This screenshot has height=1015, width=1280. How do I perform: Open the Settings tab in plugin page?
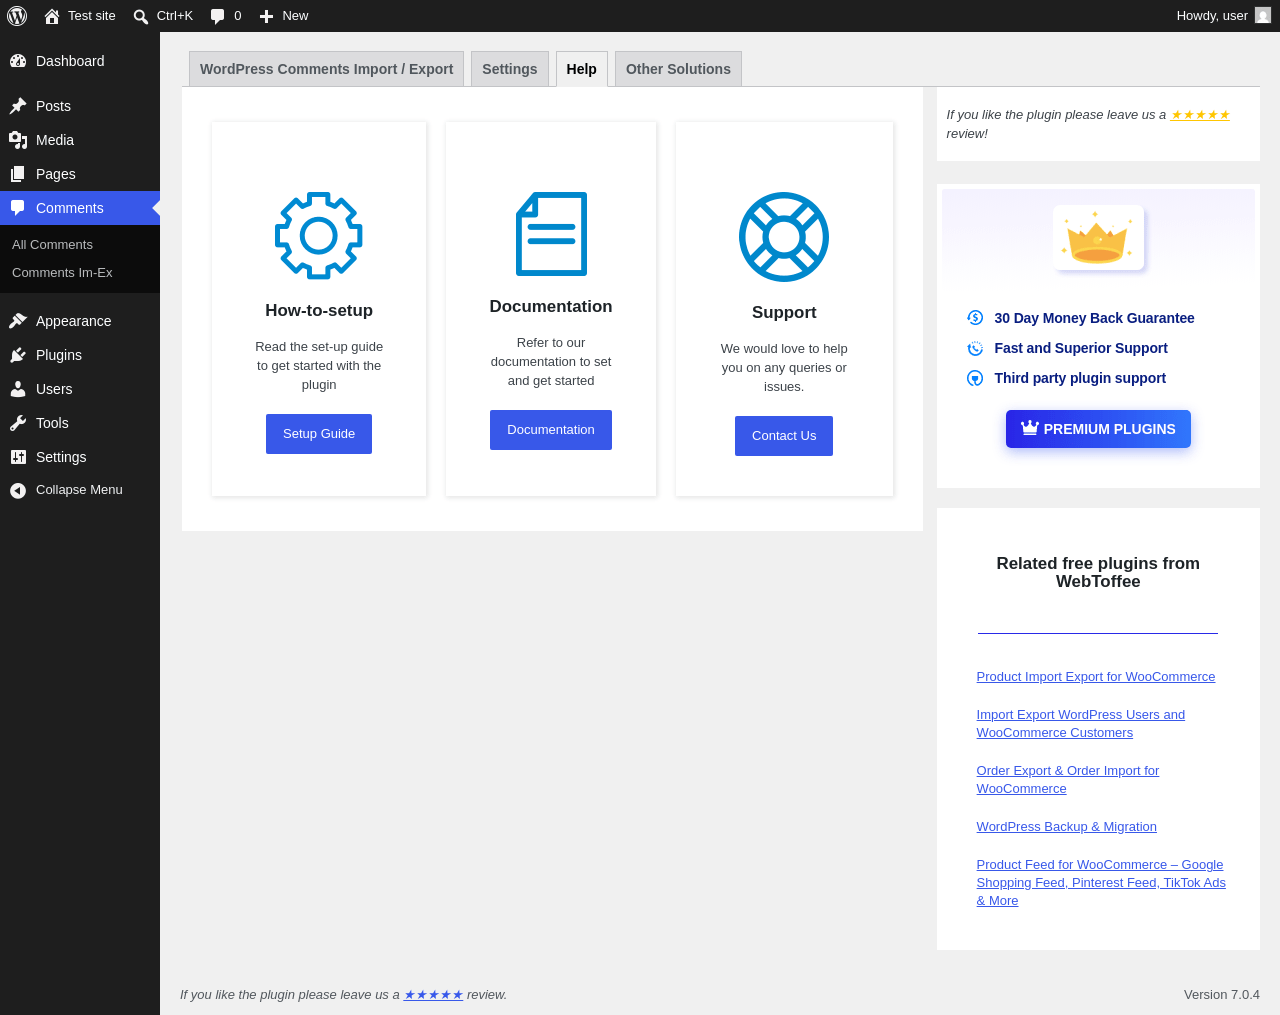tap(510, 69)
